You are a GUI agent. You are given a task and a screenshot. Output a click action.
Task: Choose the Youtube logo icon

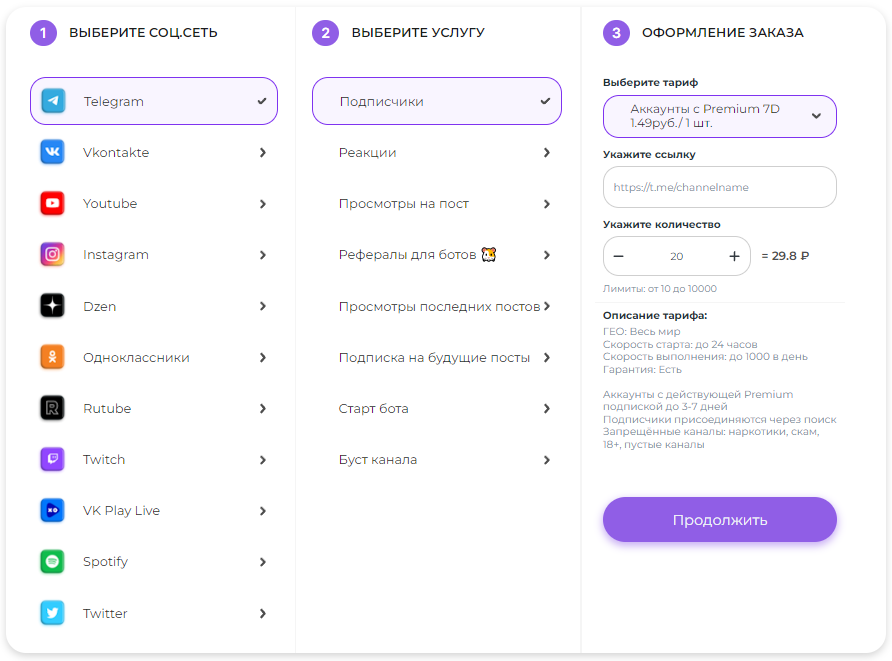tap(53, 203)
